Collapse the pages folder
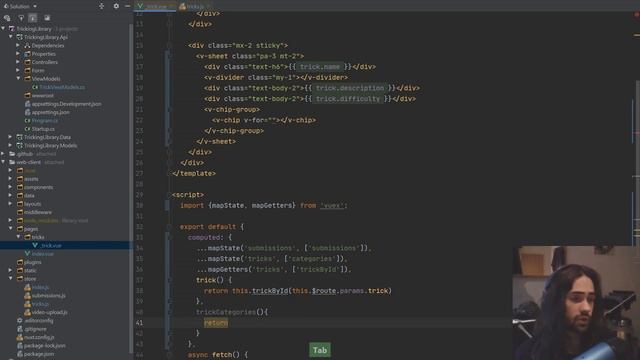Screen dimensions: 640x360 [x=11, y=229]
